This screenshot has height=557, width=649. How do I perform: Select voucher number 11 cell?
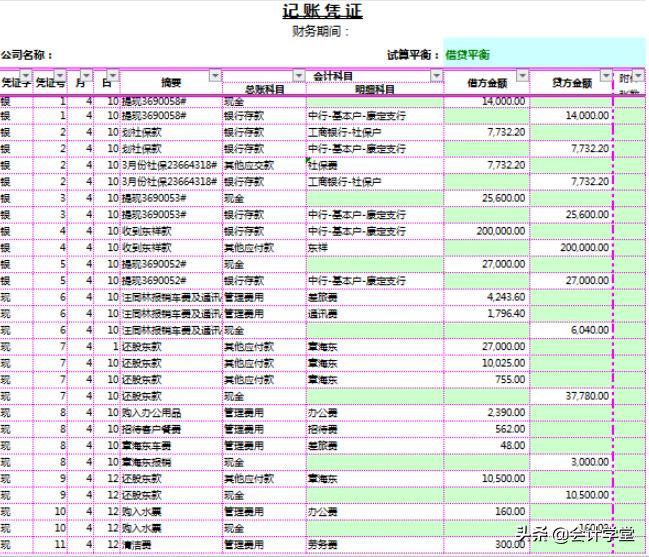click(50, 545)
